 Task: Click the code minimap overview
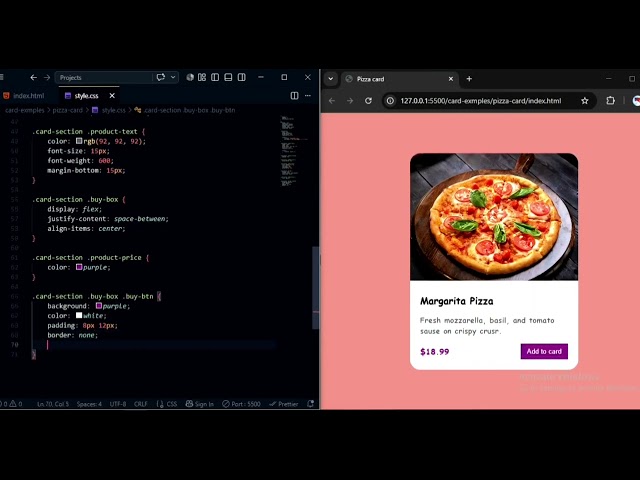pyautogui.click(x=289, y=151)
